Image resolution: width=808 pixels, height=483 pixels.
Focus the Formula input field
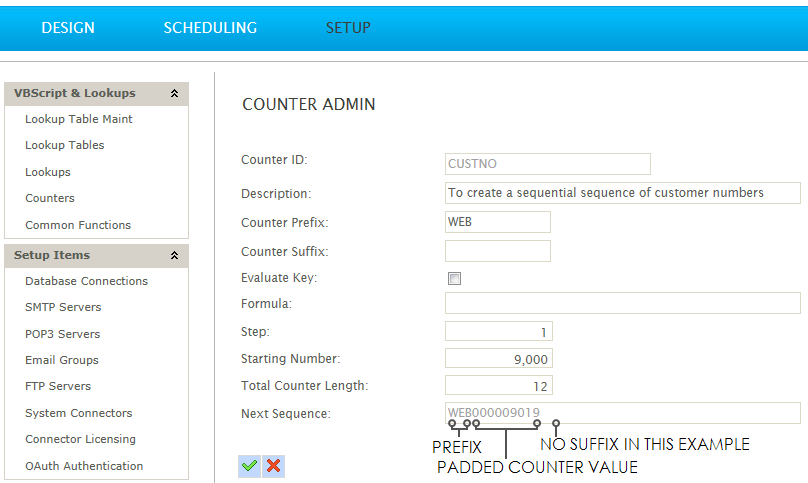click(622, 303)
